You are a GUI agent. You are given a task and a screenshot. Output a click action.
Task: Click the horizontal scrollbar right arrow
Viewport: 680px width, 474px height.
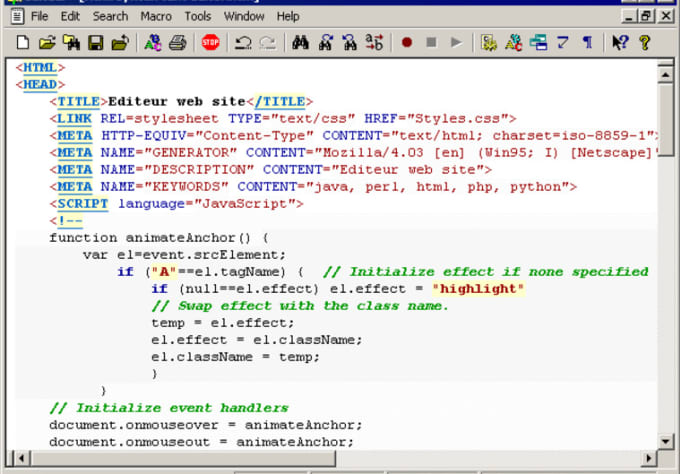point(649,458)
